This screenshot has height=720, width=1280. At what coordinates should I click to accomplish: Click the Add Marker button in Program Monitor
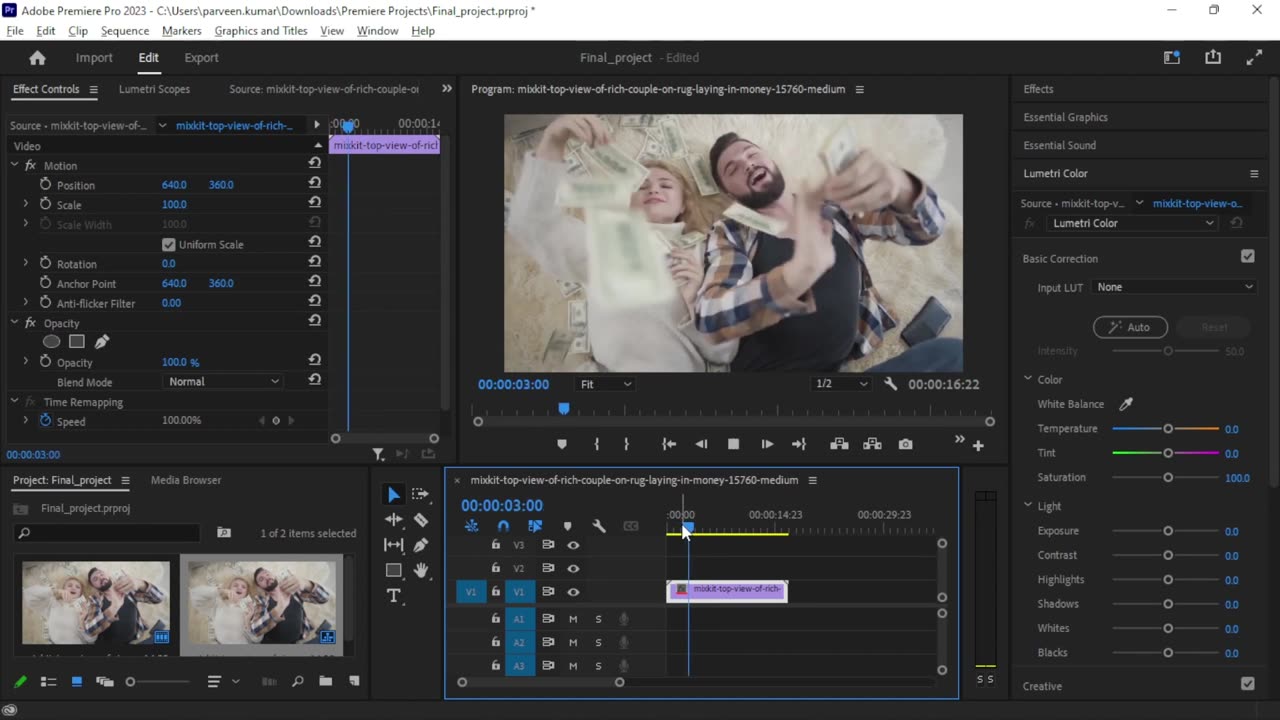pos(561,444)
